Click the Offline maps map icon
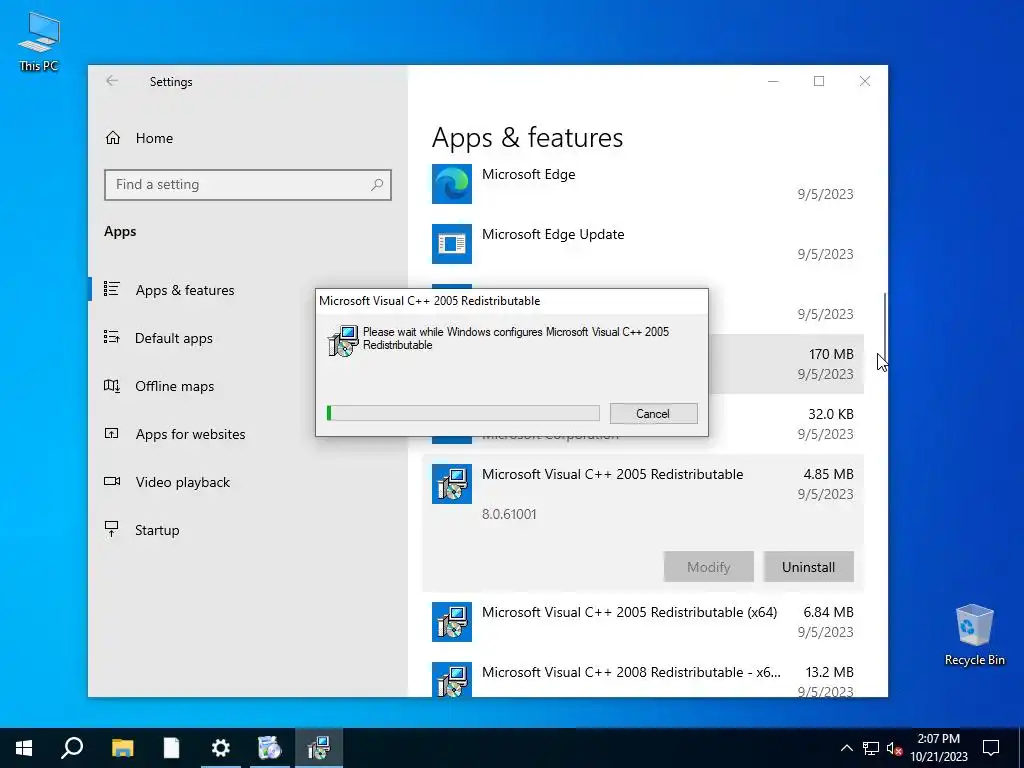 click(112, 385)
